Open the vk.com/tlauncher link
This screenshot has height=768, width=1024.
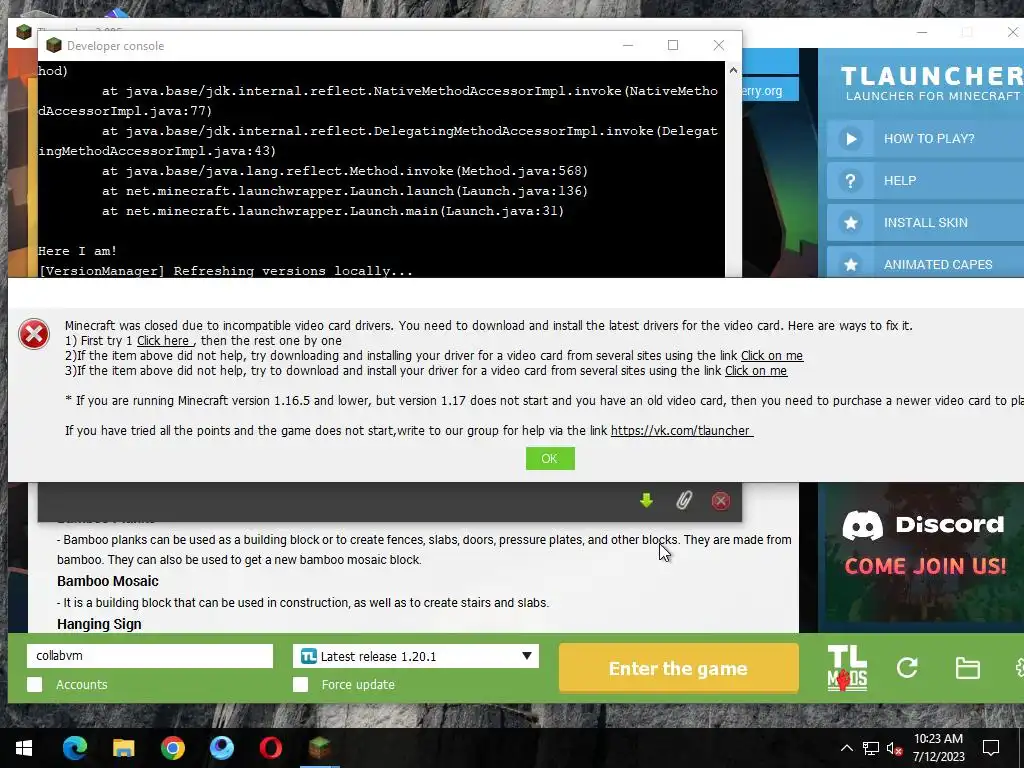click(681, 431)
